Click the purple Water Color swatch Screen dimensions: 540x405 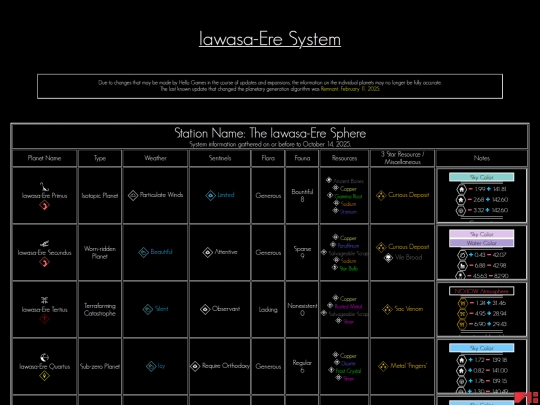point(481,243)
